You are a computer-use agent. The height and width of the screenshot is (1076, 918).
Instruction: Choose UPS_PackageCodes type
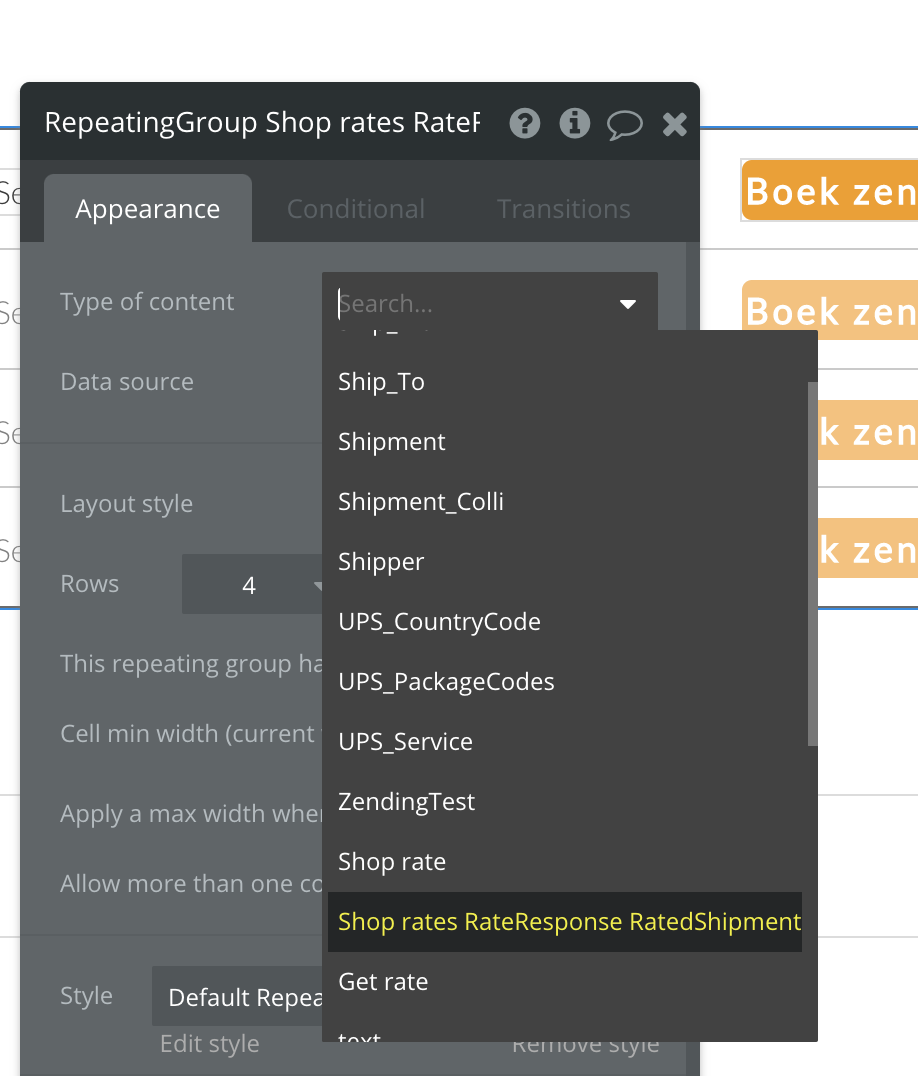(x=446, y=682)
